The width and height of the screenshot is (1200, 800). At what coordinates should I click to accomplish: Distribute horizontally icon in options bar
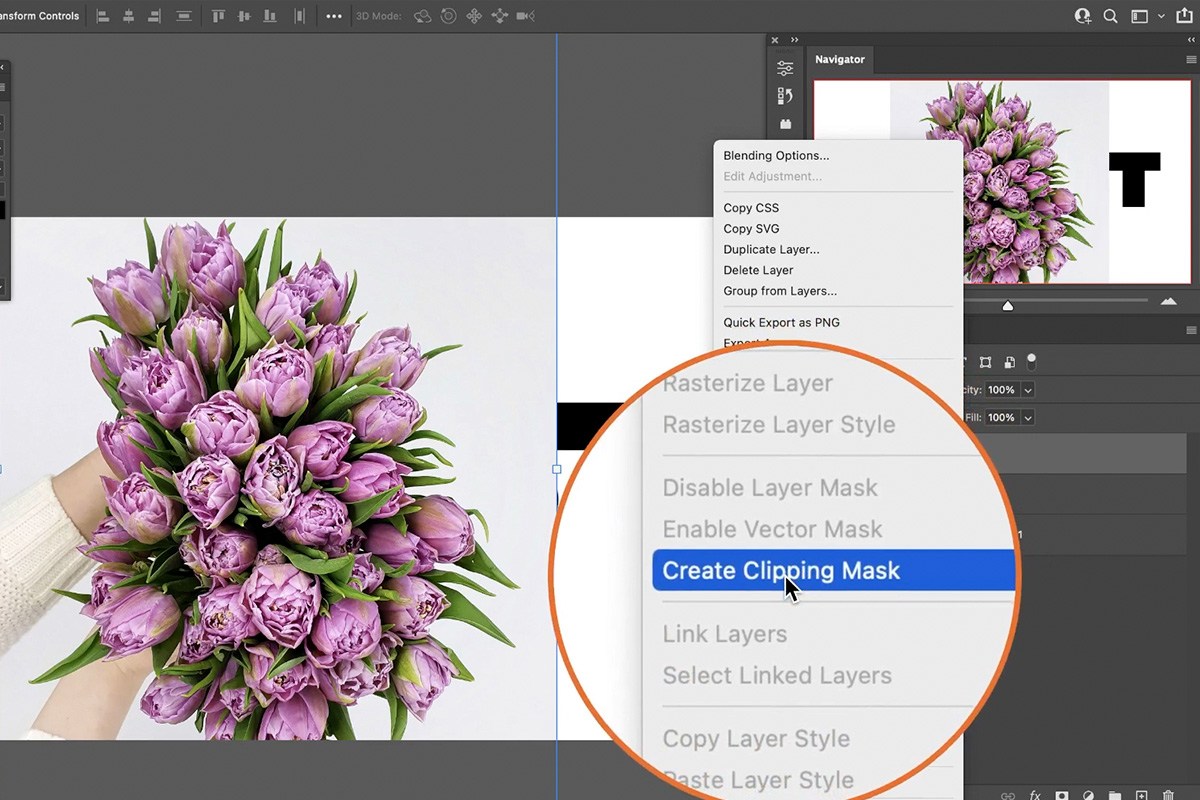[x=300, y=16]
